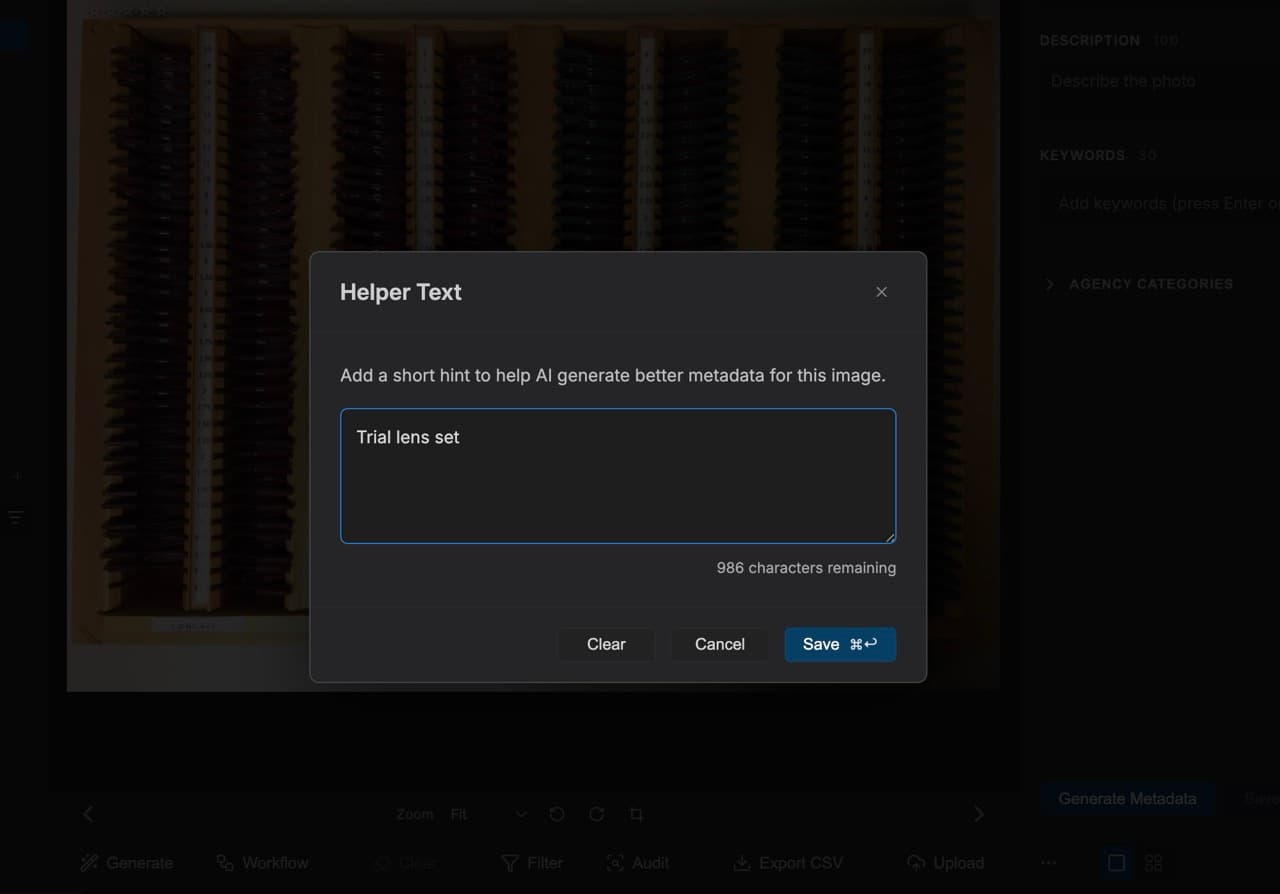Rotate image counterclockwise

coord(557,814)
